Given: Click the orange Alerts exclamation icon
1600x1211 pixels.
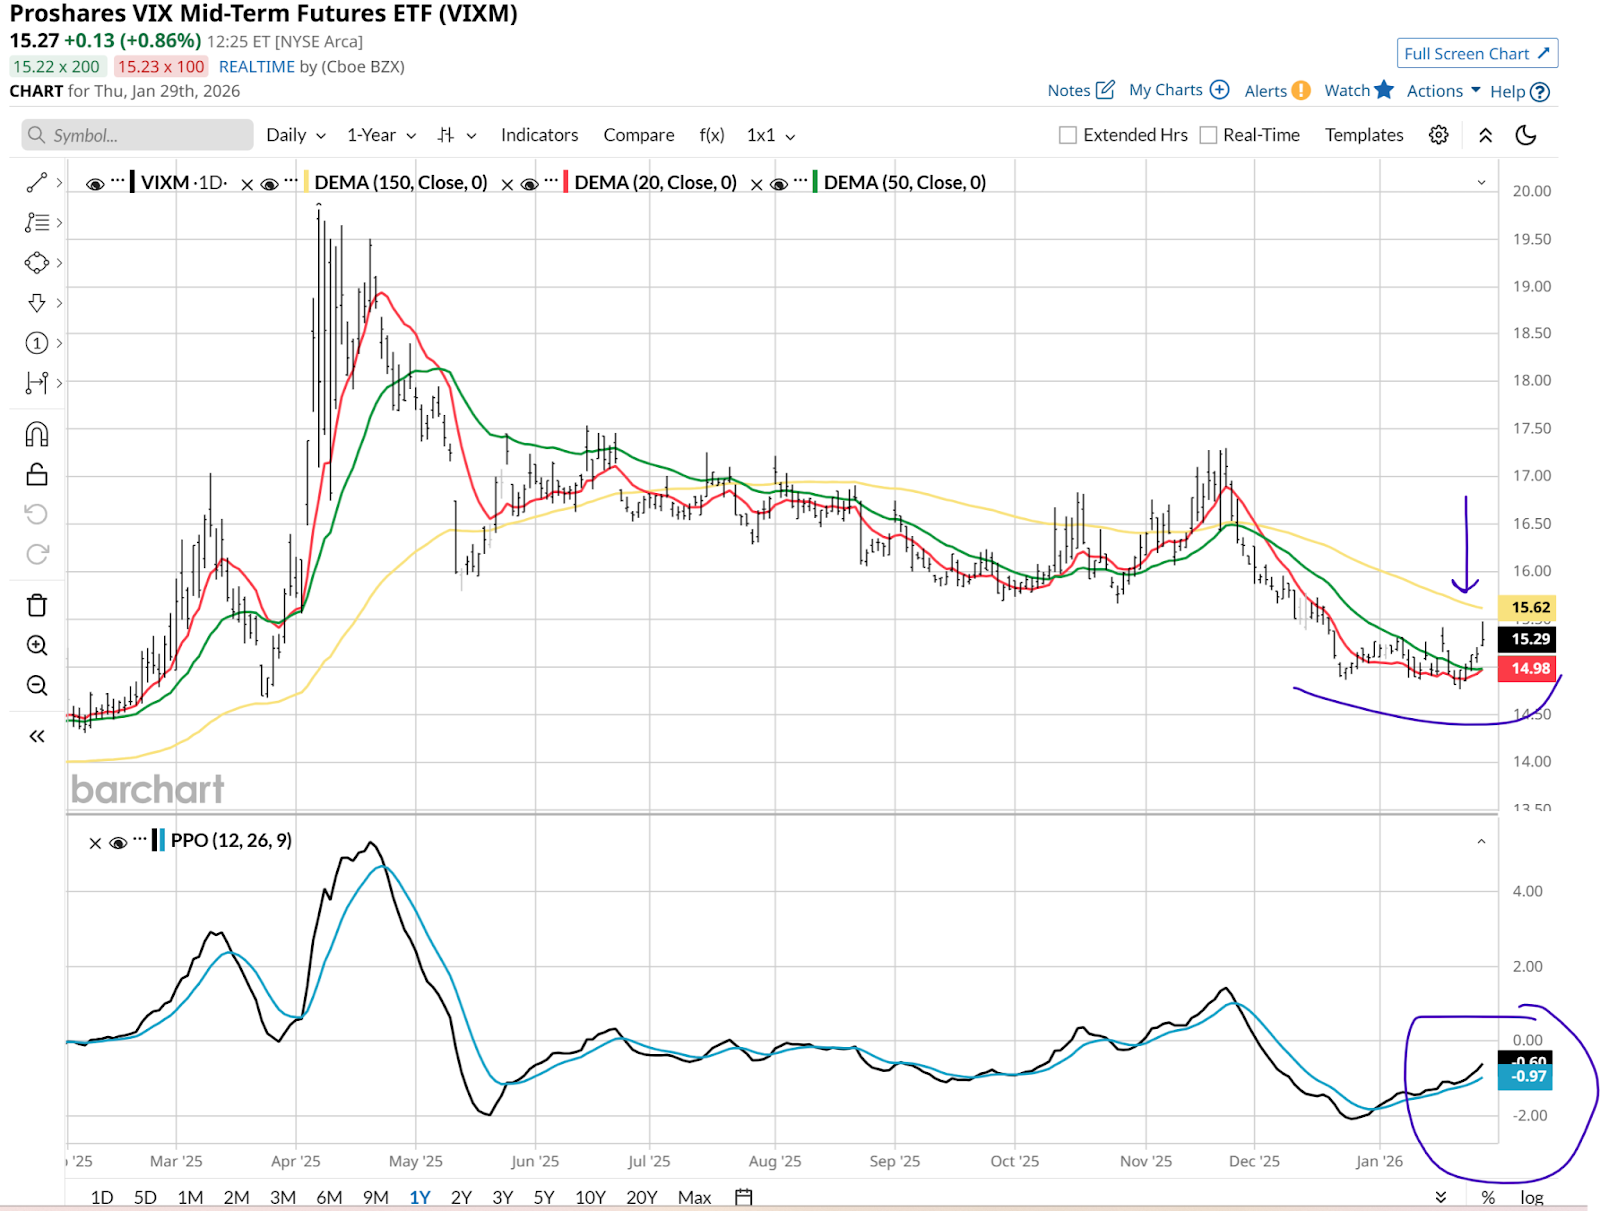Looking at the screenshot, I should click(x=1301, y=90).
